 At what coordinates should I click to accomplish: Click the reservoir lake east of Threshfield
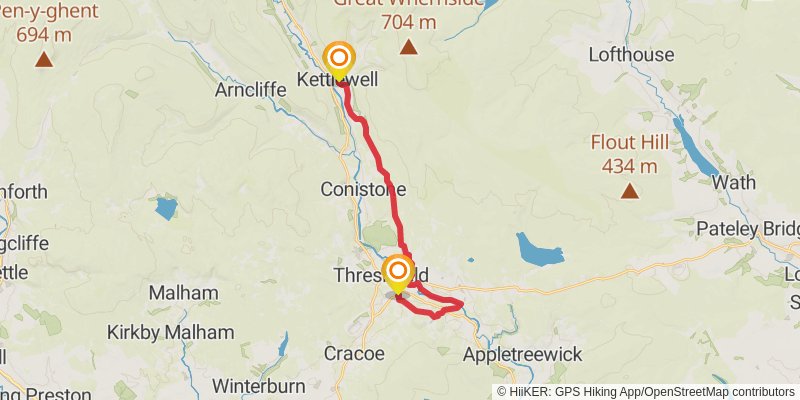(539, 249)
